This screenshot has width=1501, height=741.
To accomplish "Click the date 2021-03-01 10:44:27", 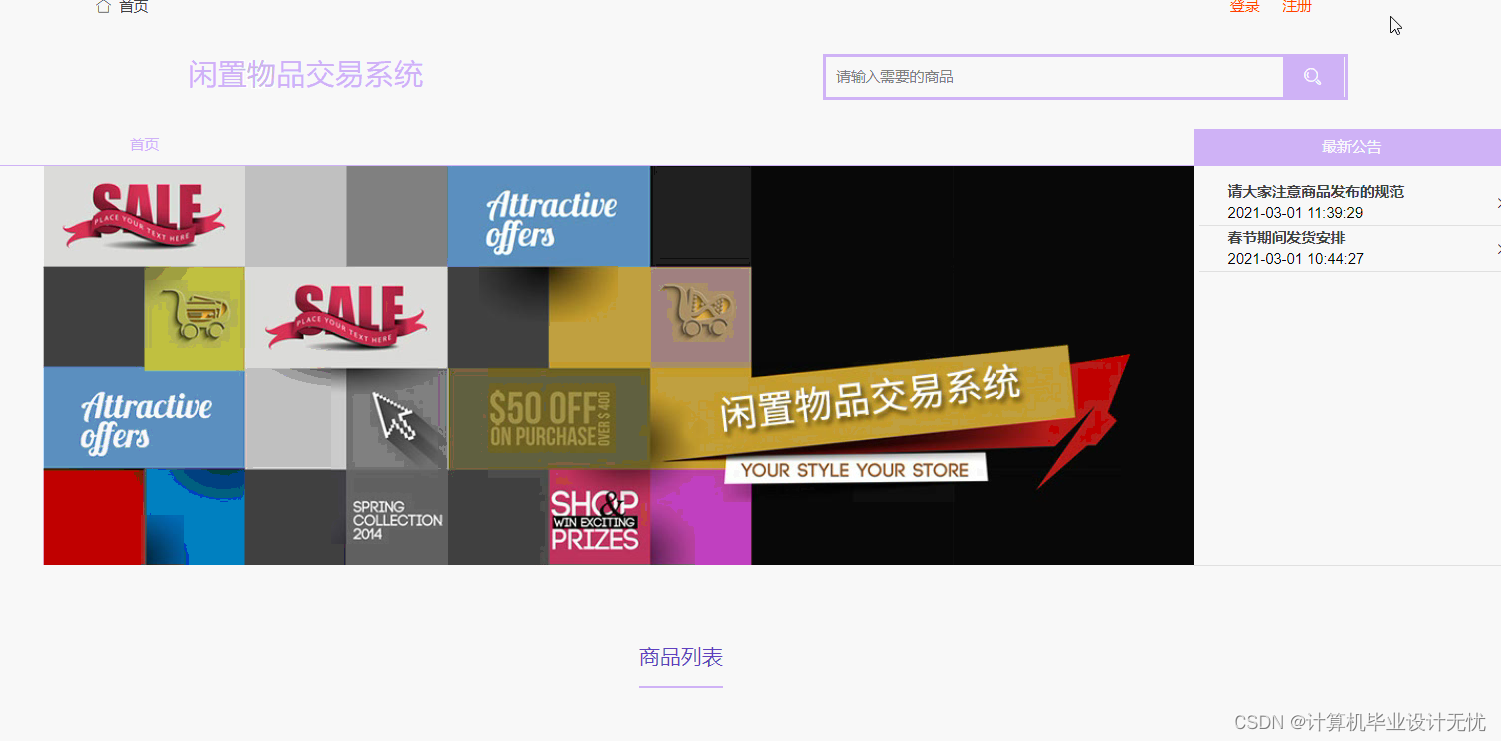I will click(x=1295, y=259).
